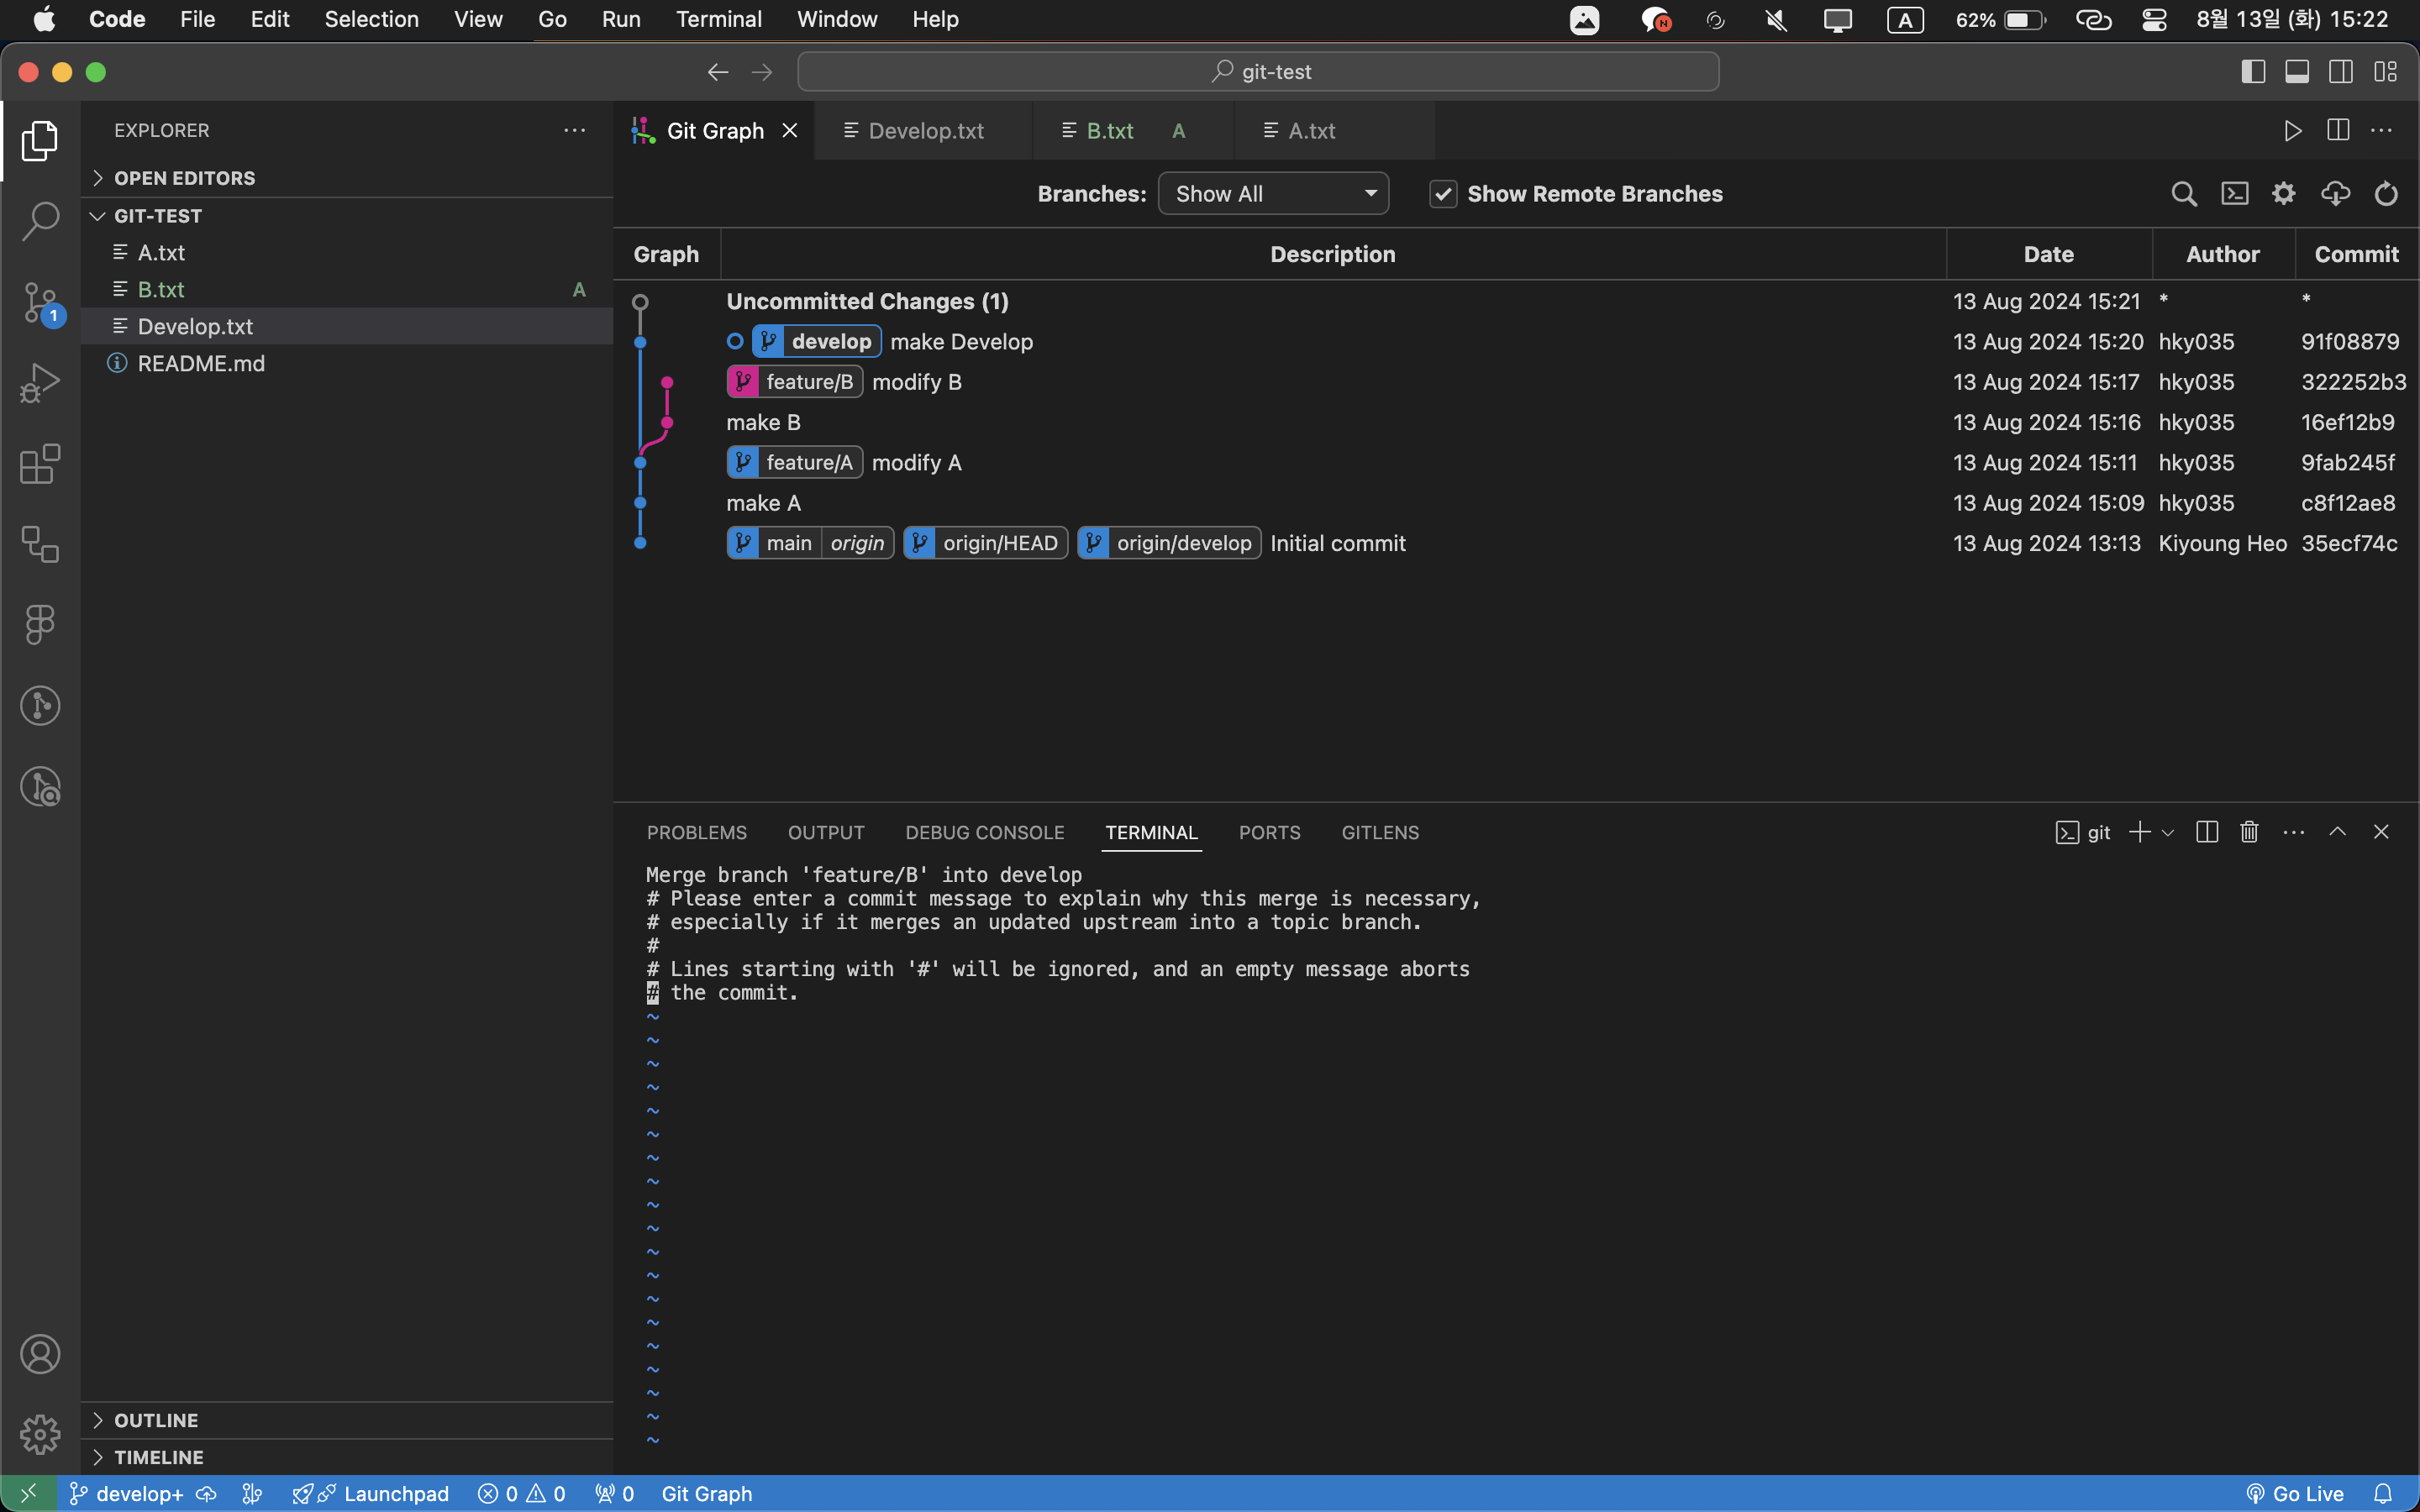Expand the Open Editors section

[x=346, y=178]
